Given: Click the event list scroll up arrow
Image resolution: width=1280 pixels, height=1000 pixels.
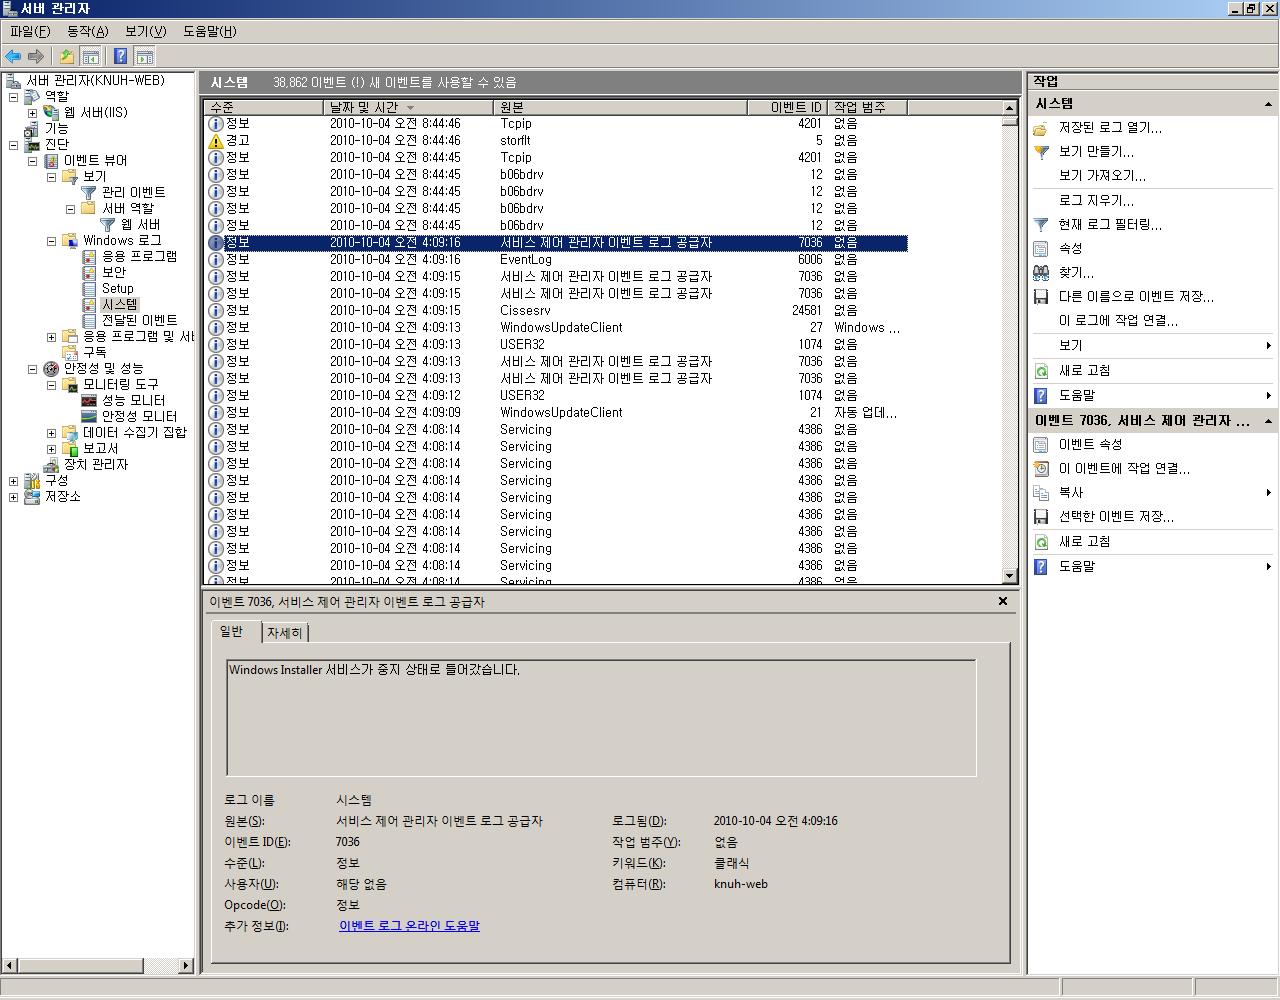Looking at the screenshot, I should 1009,107.
